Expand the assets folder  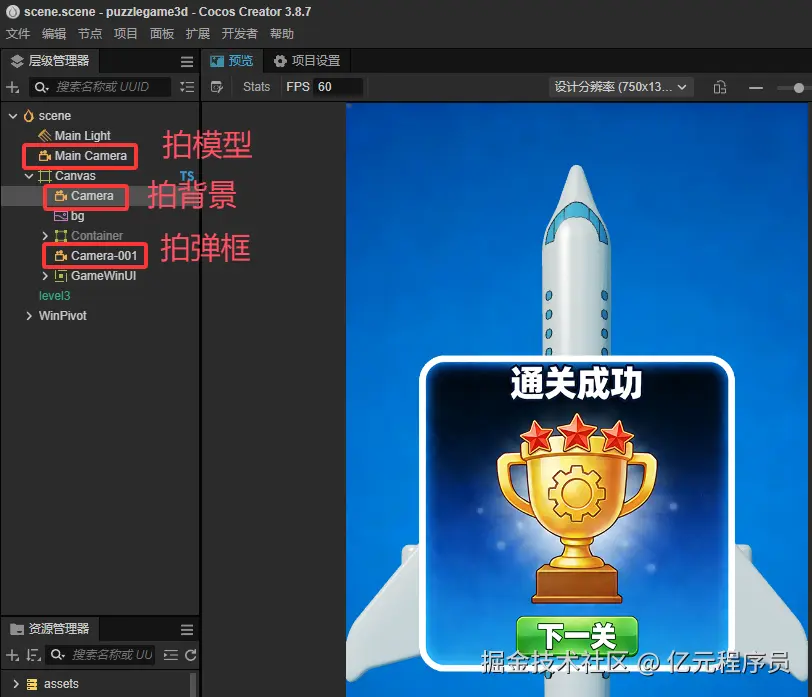pos(16,684)
